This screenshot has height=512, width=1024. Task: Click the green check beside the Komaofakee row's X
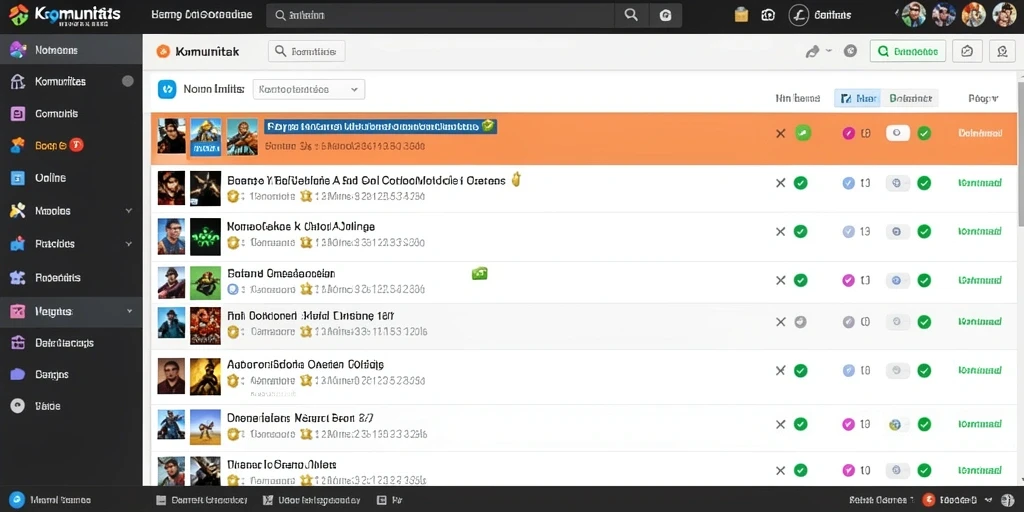click(800, 231)
